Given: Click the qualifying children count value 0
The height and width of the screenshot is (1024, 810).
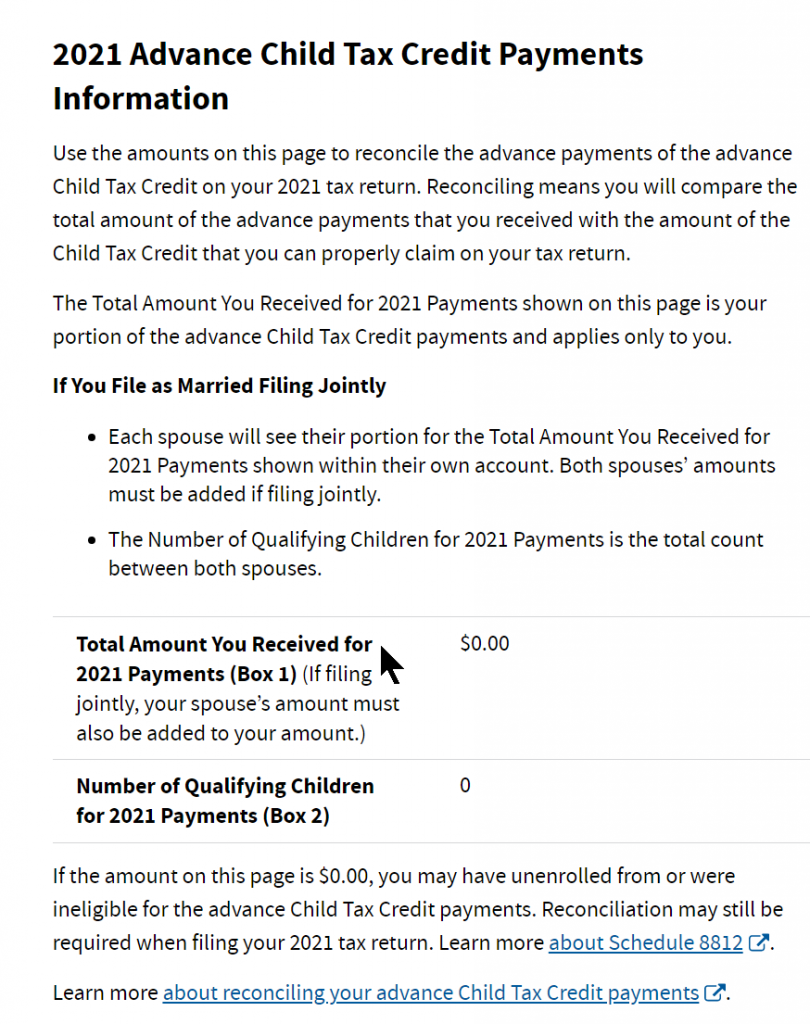Looking at the screenshot, I should tap(465, 785).
